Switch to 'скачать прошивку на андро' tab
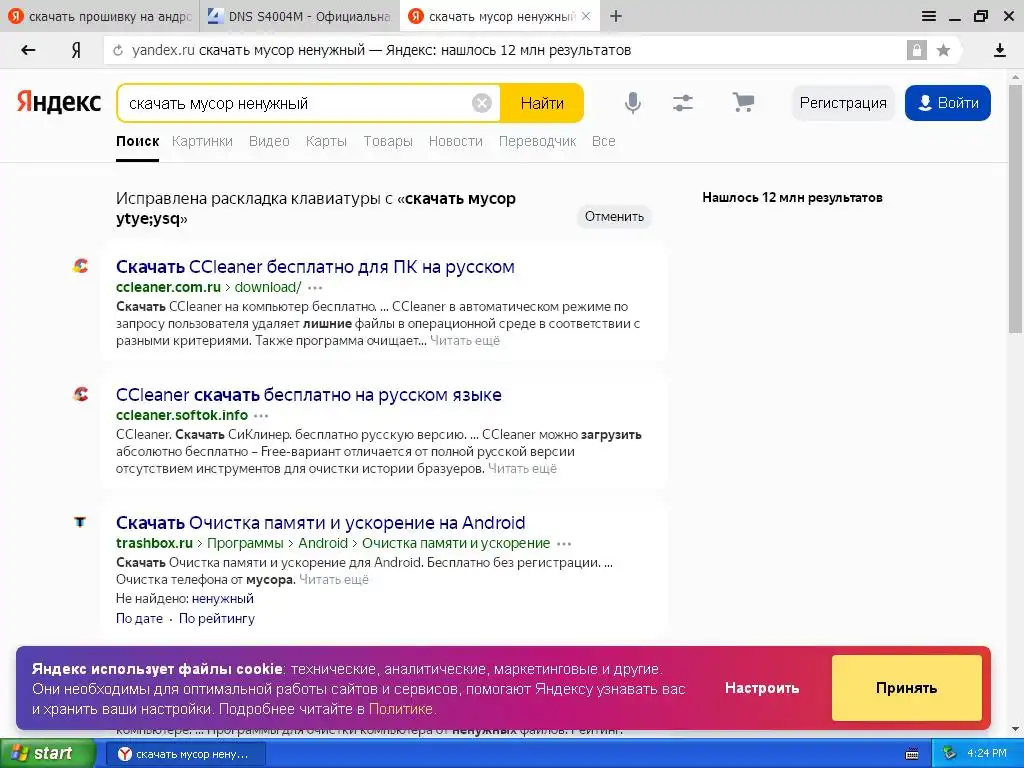This screenshot has width=1024, height=768. tap(99, 16)
